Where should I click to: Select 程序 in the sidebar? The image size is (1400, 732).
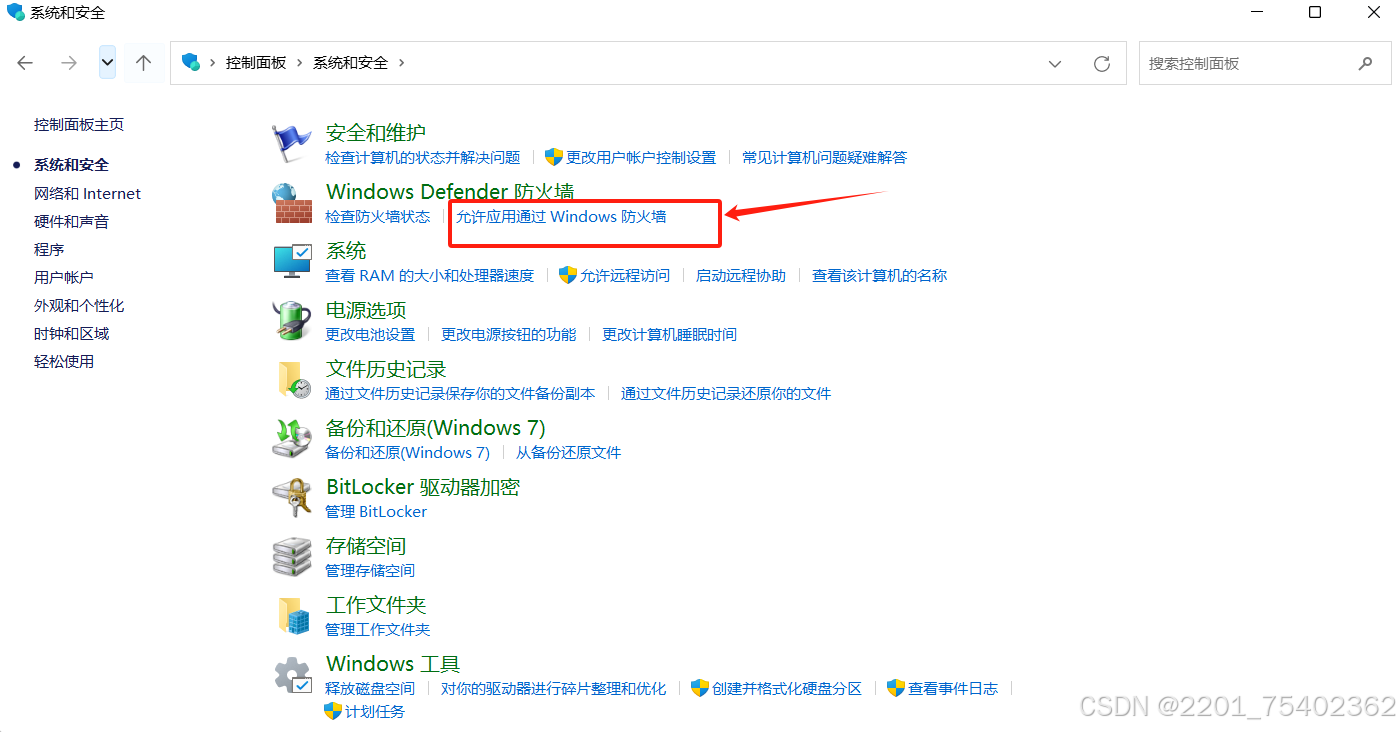tap(49, 250)
